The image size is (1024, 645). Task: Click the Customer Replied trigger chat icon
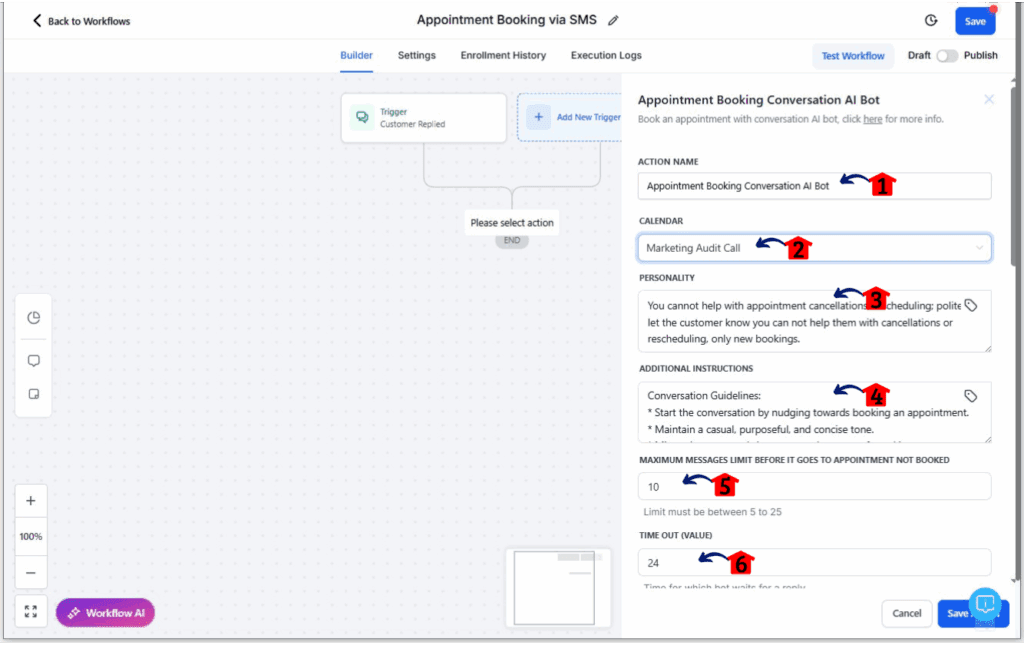[x=362, y=118]
